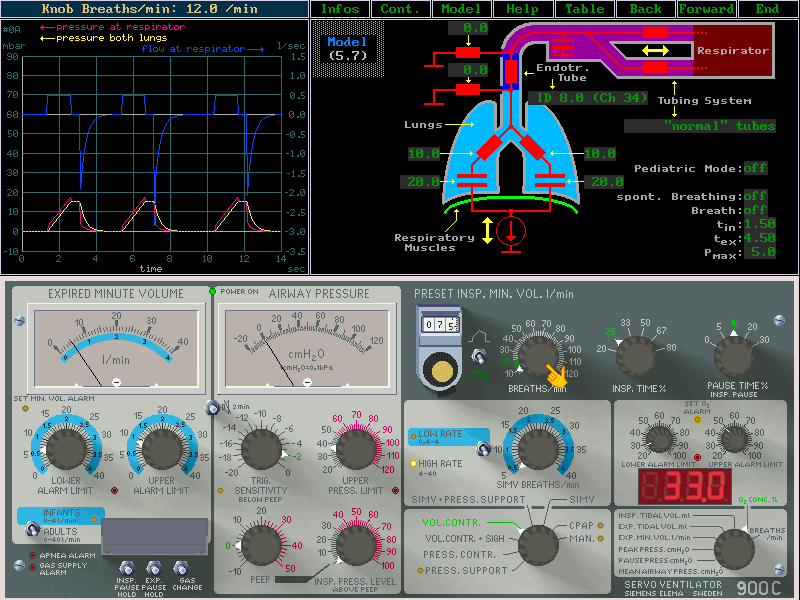Click the PEEP control knob

tap(260, 546)
